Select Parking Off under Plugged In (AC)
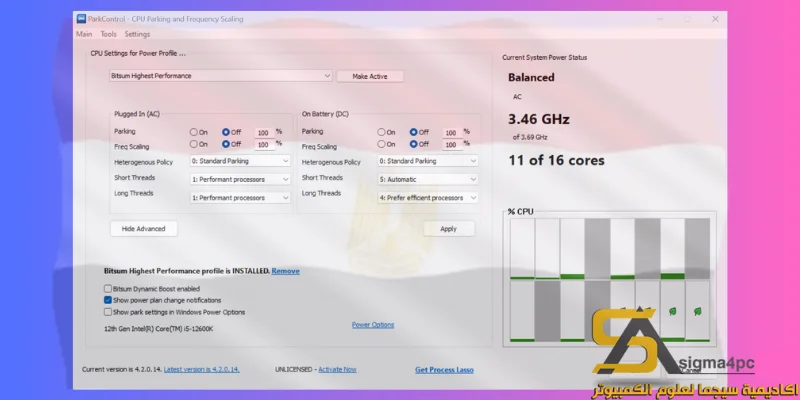The image size is (800, 400). point(232,132)
